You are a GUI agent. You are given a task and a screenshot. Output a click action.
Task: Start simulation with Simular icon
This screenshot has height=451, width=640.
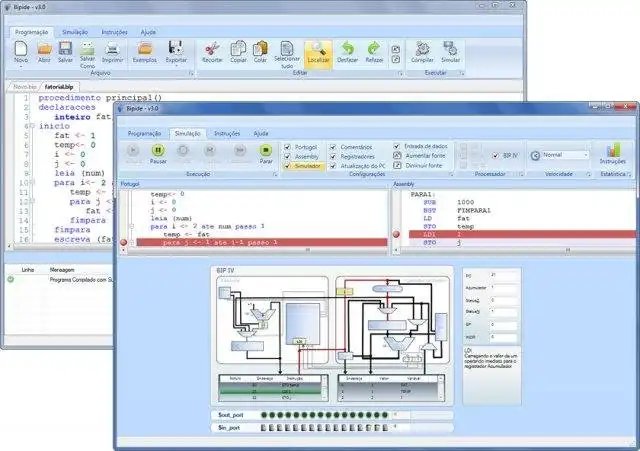(x=450, y=52)
